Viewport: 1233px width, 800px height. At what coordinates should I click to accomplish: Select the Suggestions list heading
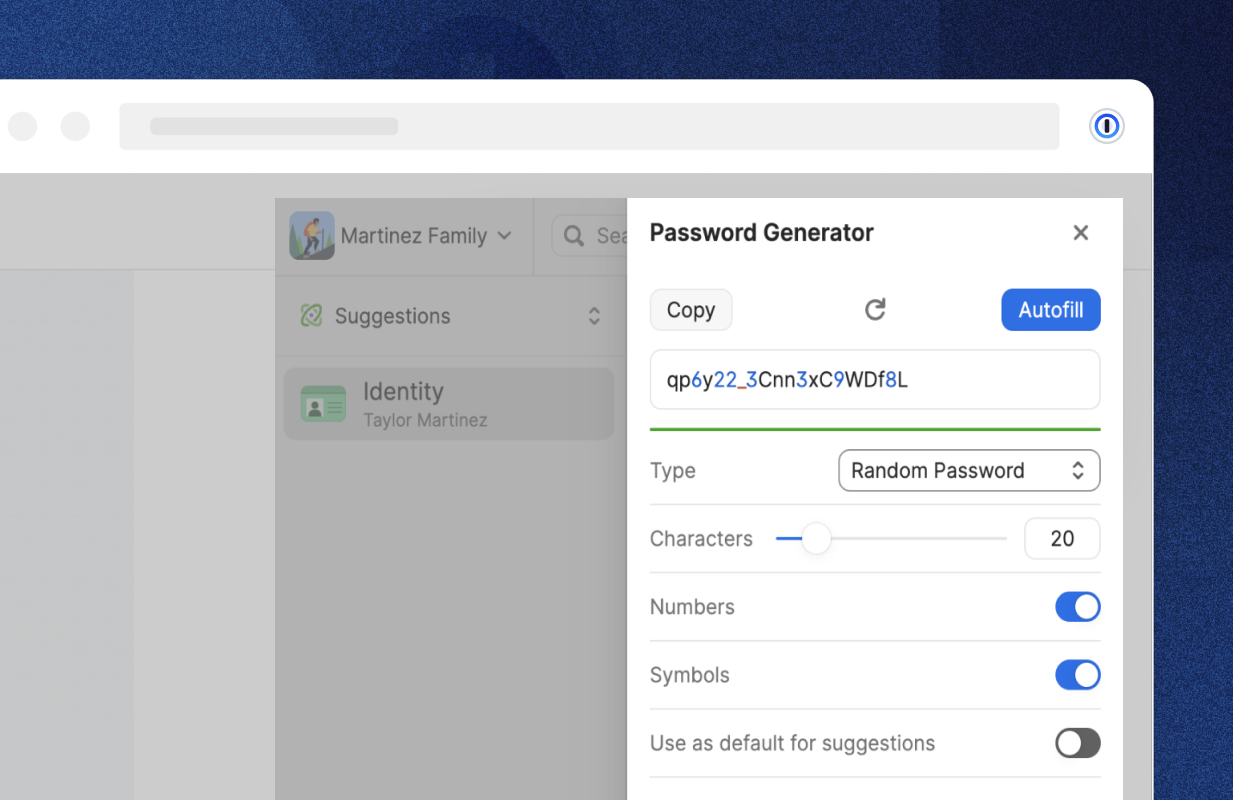tap(392, 316)
